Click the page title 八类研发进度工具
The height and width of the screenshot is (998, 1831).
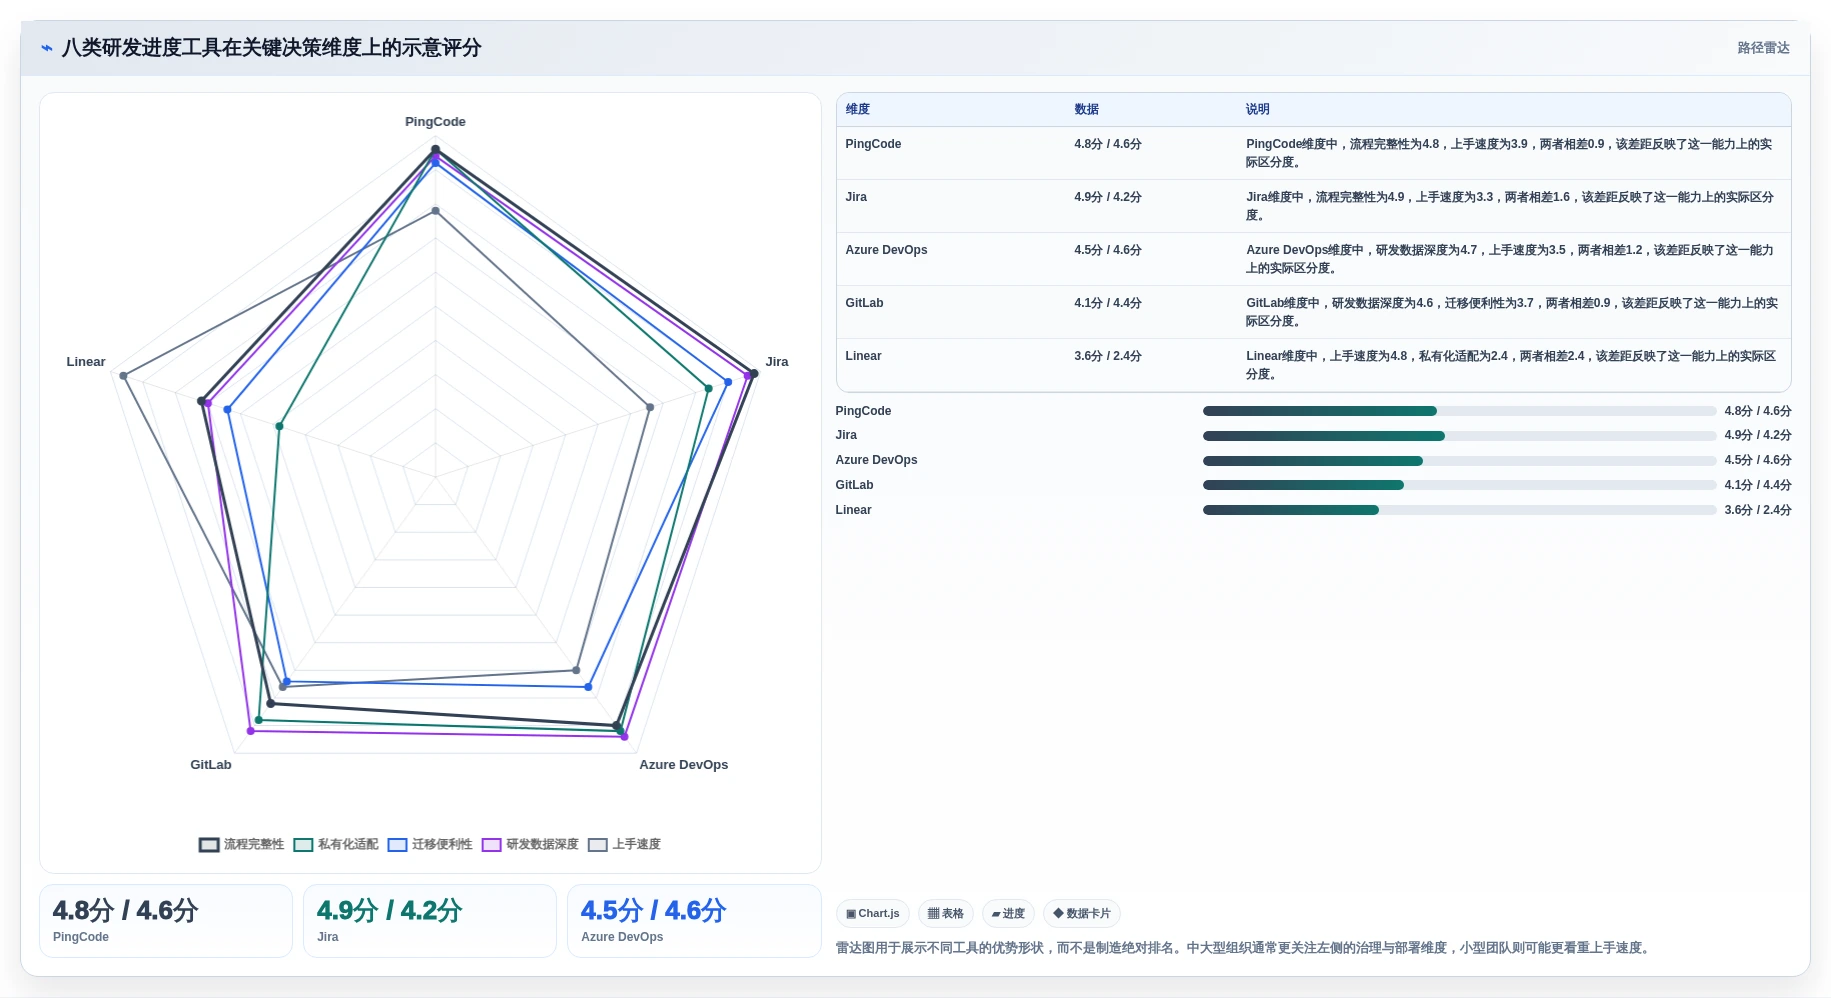(x=271, y=48)
